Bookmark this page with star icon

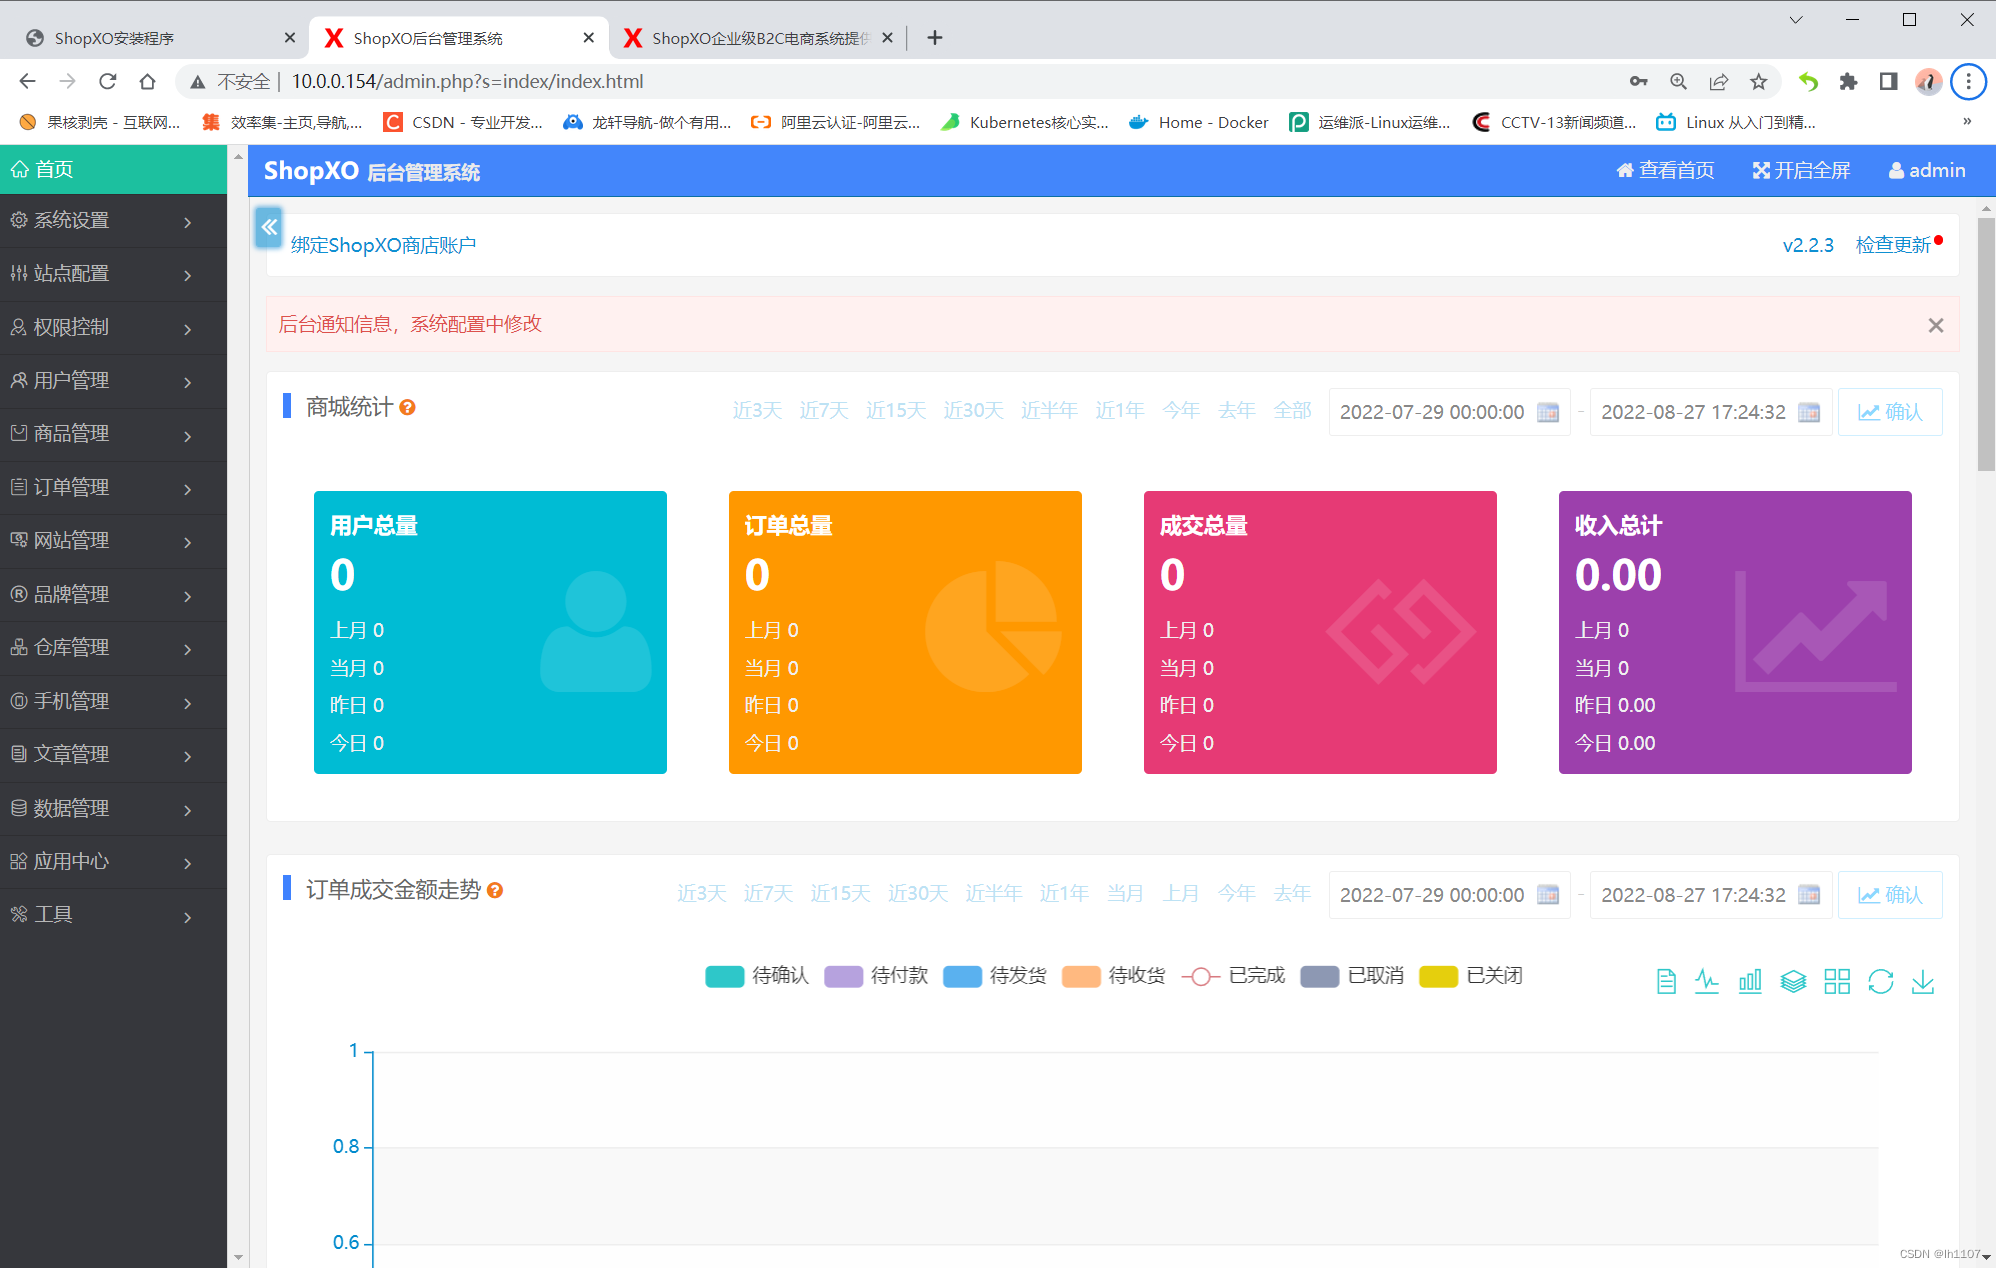[1759, 81]
